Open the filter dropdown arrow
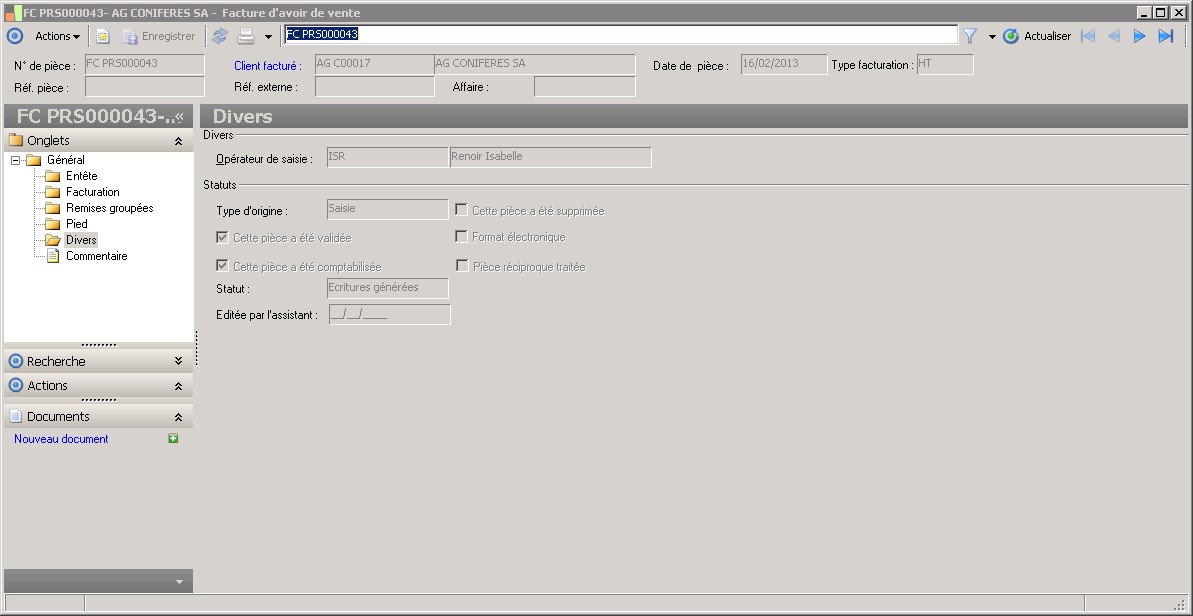The image size is (1193, 616). 992,37
